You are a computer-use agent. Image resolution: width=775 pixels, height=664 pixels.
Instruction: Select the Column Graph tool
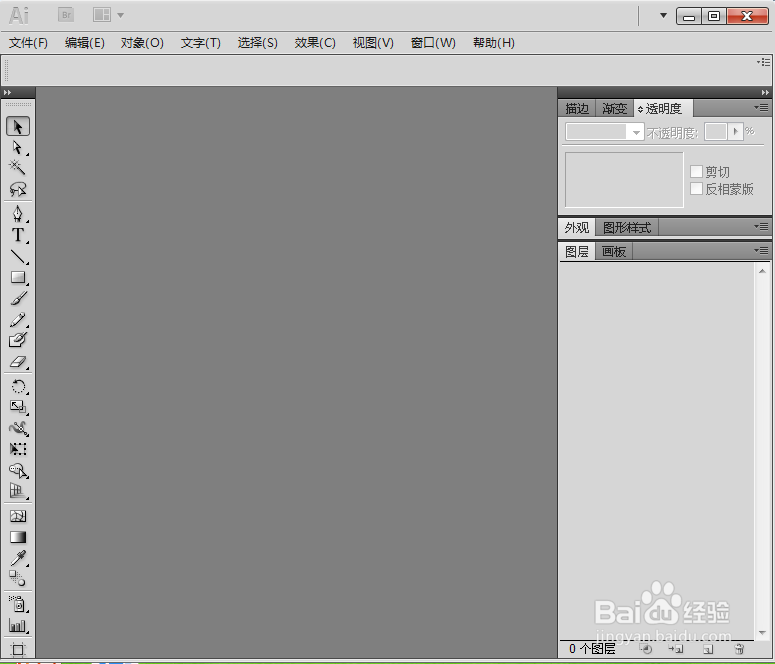pos(18,626)
